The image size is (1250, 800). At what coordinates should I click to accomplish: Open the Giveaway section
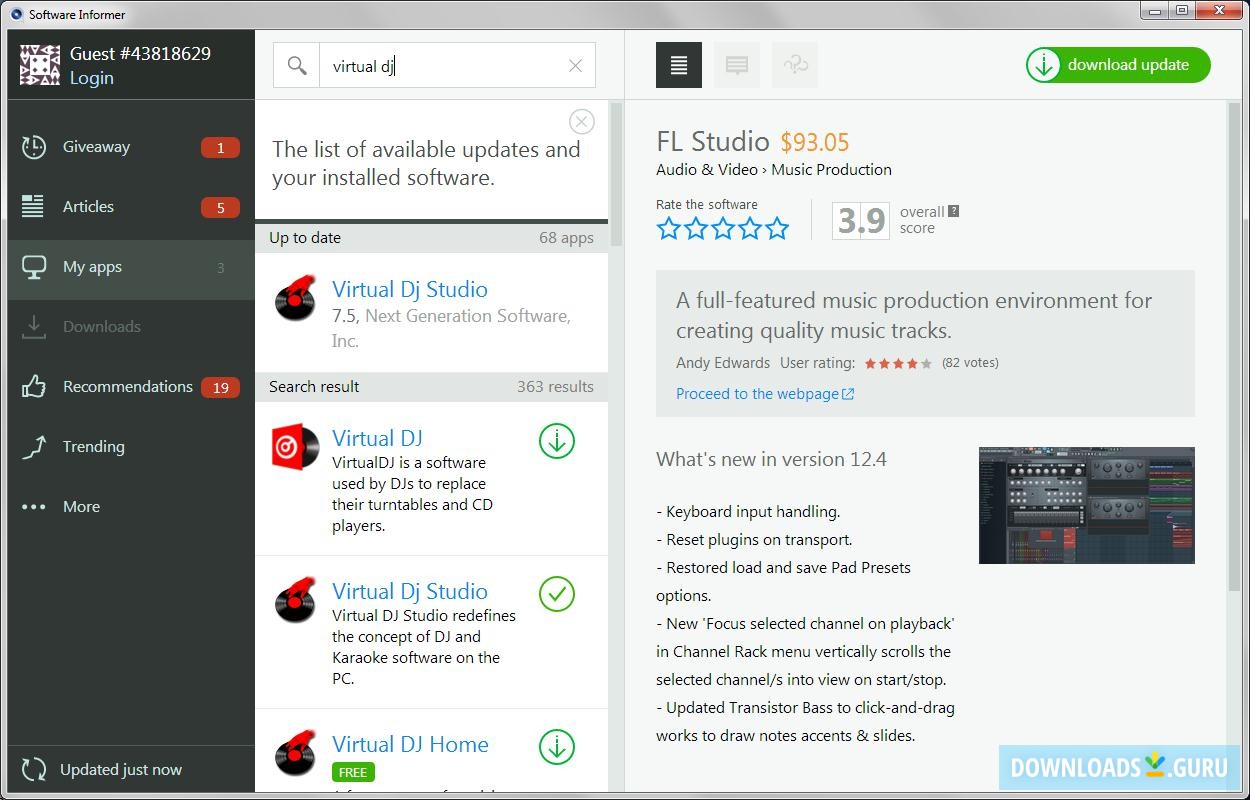pyautogui.click(x=131, y=147)
